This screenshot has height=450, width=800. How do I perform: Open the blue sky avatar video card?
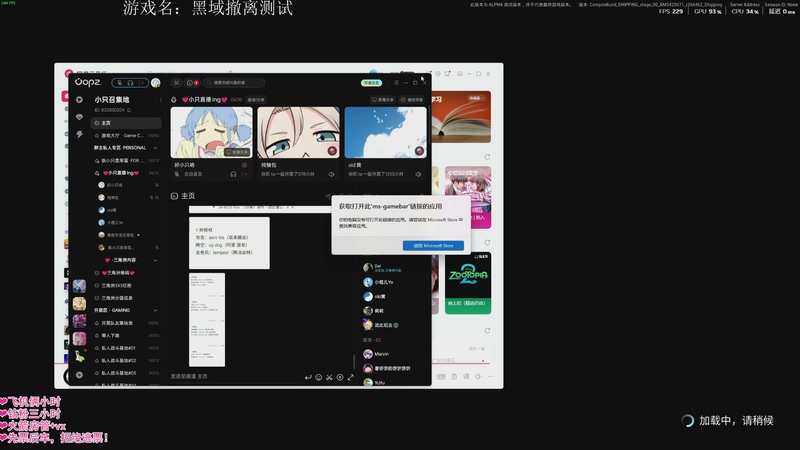point(386,133)
